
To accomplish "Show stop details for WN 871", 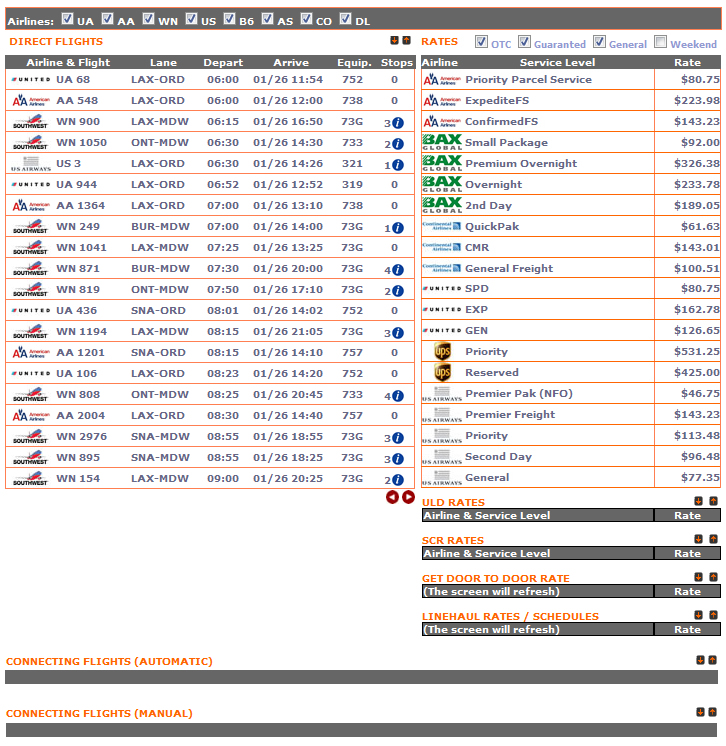I will point(398,270).
